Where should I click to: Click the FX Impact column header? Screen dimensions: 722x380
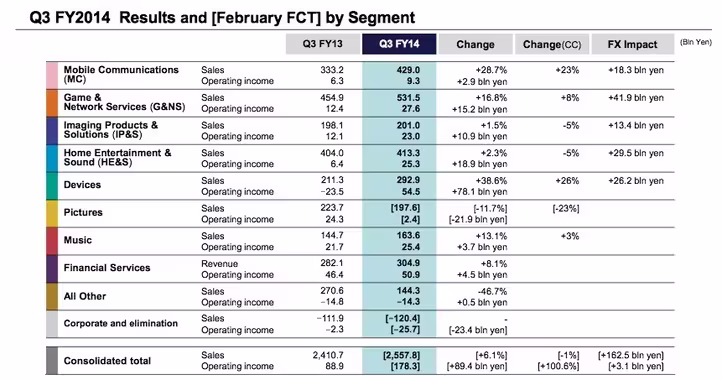click(x=632, y=44)
